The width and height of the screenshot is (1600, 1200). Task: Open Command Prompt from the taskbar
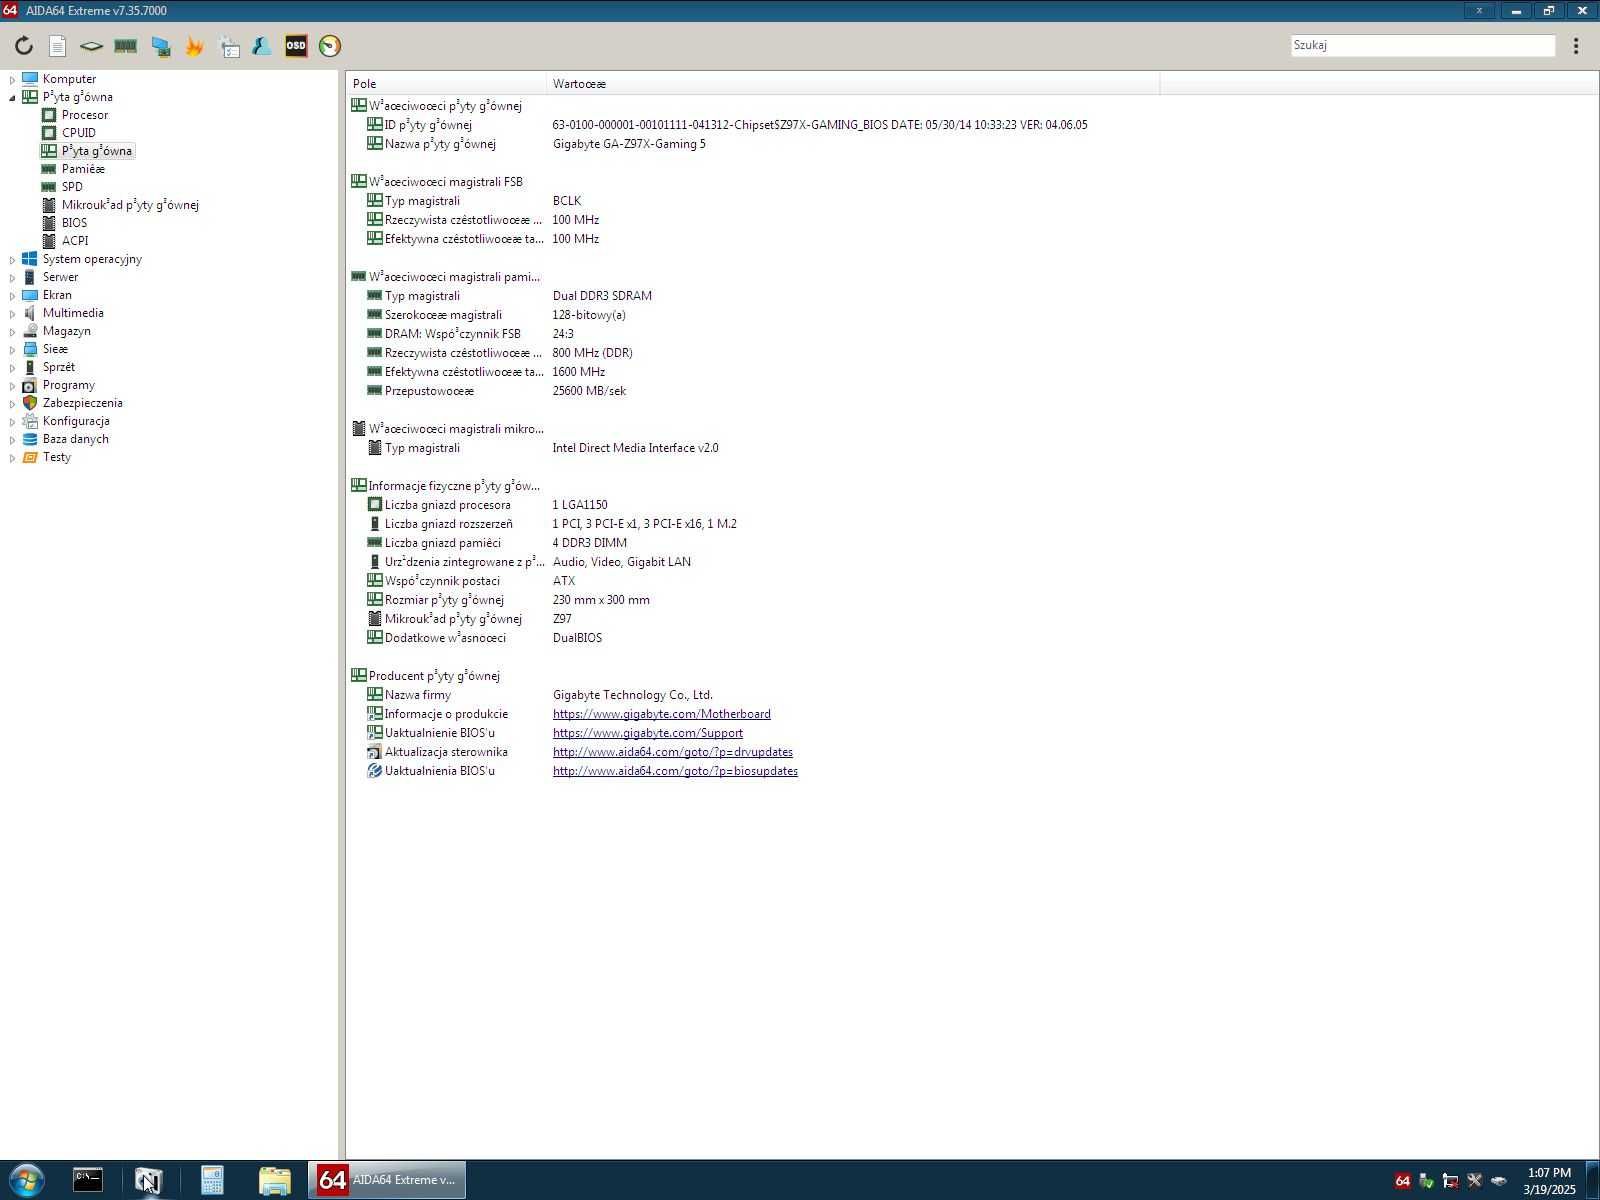coord(88,1181)
